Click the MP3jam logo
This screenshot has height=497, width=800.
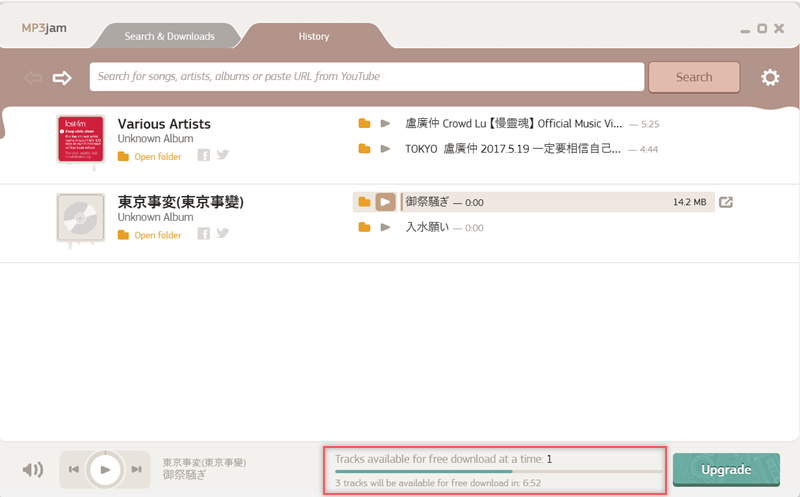[x=44, y=28]
